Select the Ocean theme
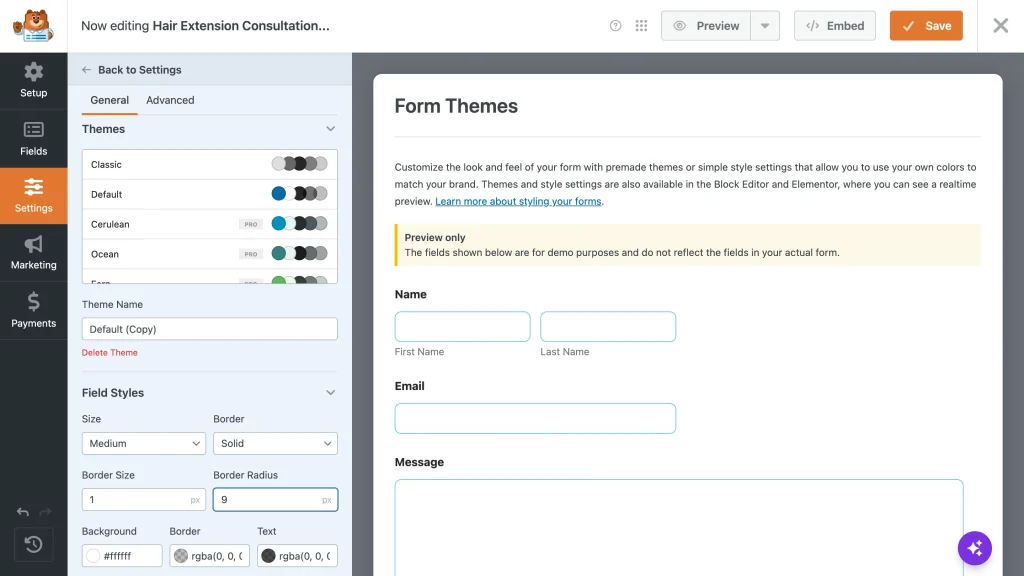This screenshot has width=1024, height=576. pos(210,254)
